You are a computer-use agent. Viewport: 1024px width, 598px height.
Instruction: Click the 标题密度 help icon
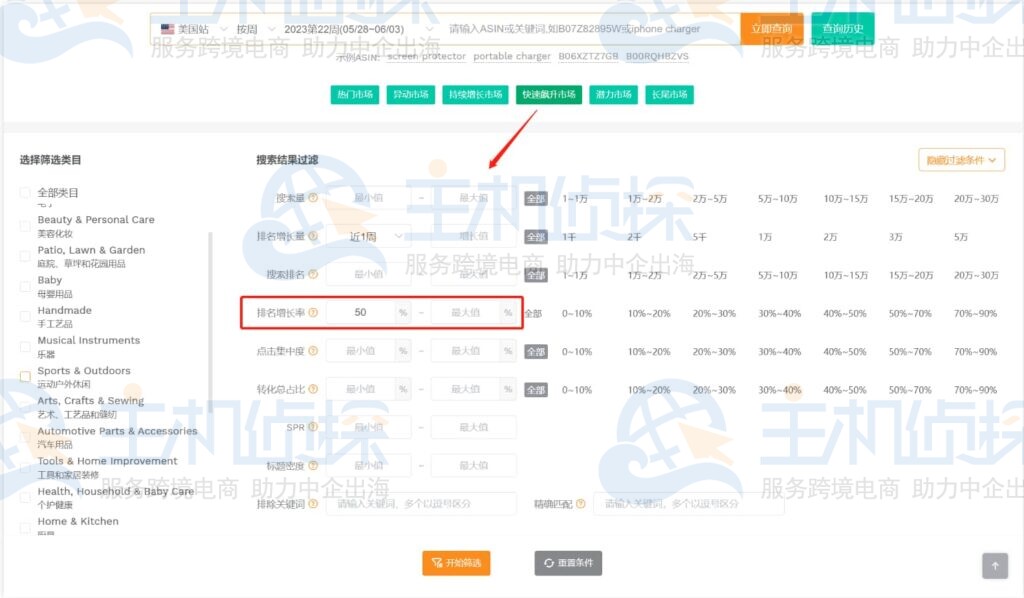coord(312,465)
